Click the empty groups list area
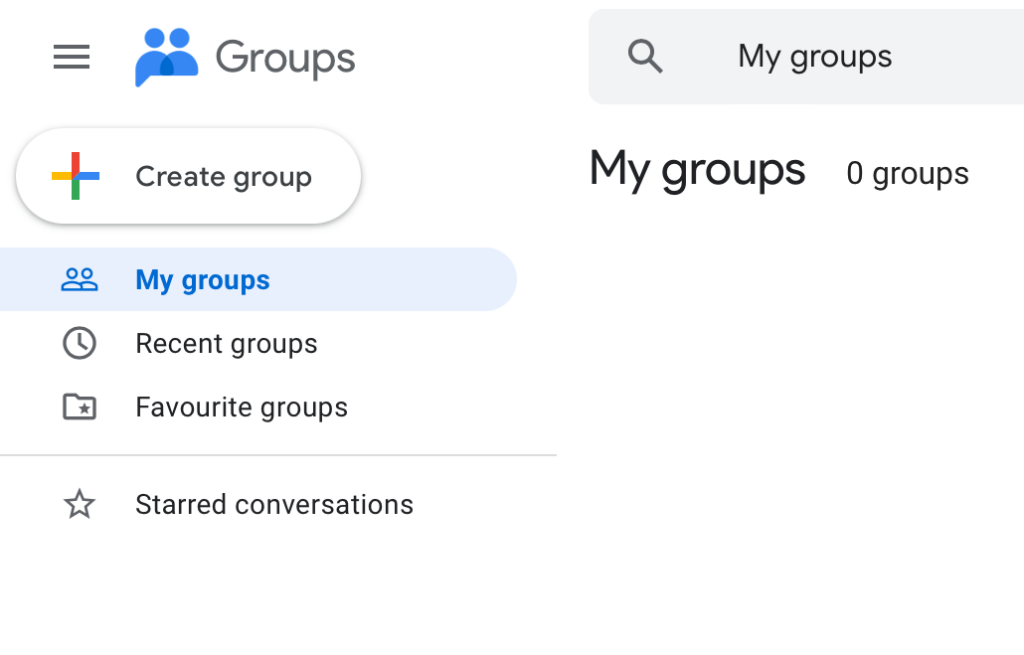 [800, 420]
